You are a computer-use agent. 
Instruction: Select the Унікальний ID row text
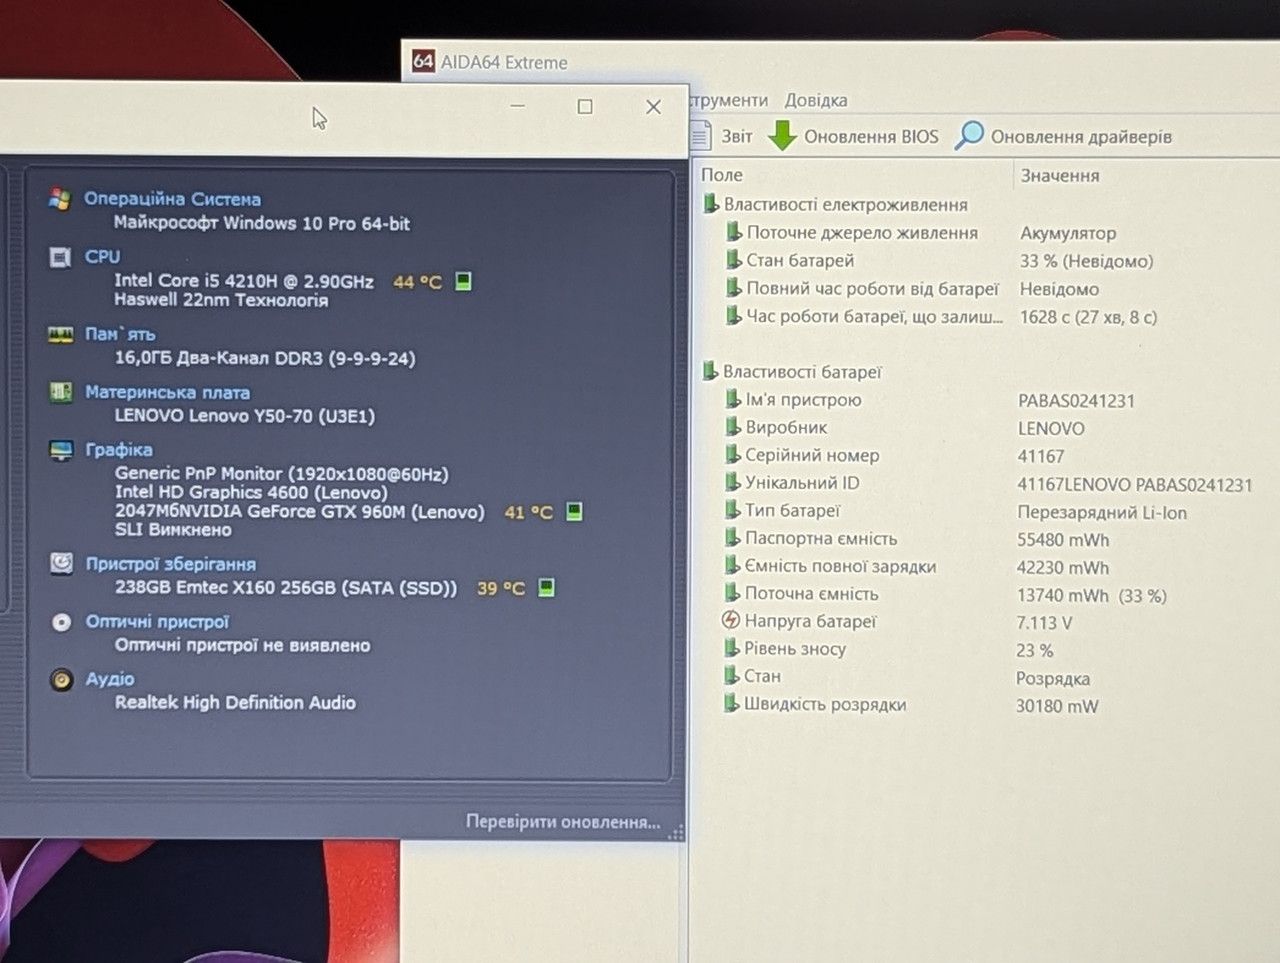[x=802, y=482]
